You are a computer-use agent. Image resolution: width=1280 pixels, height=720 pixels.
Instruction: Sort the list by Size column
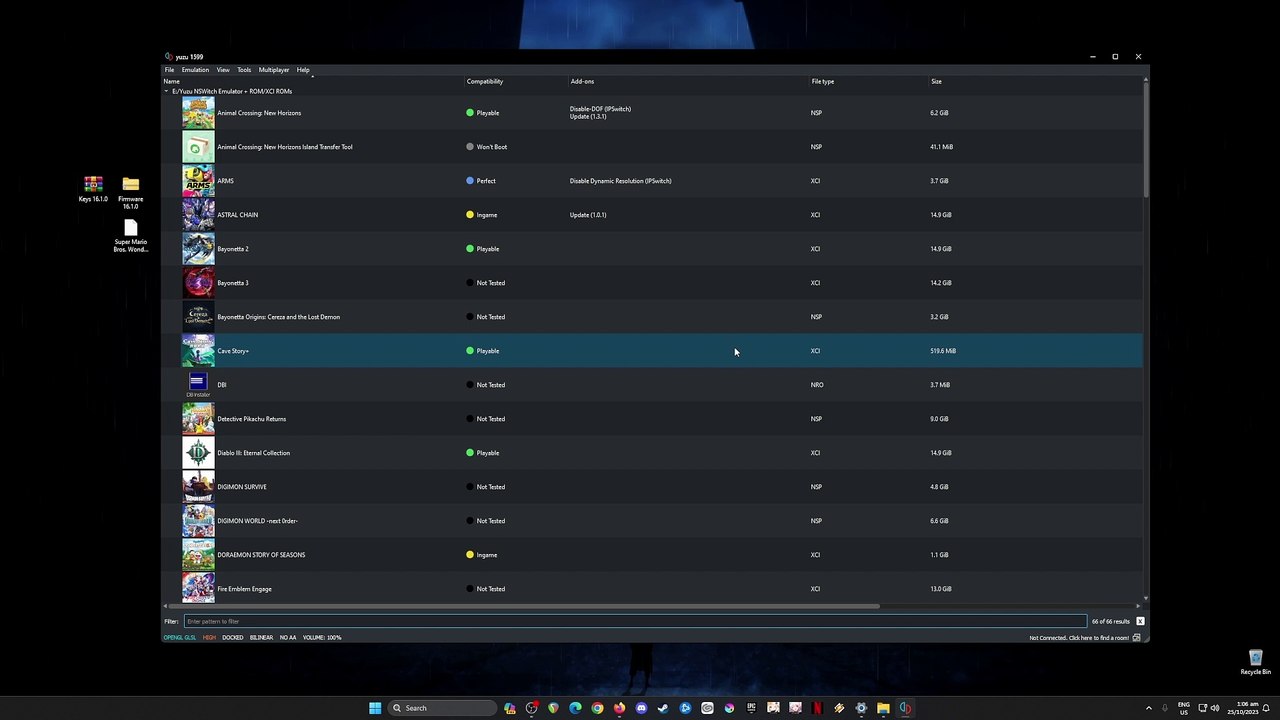click(936, 81)
